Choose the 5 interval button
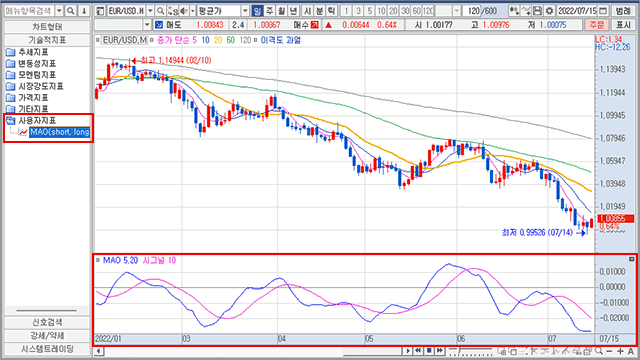Image resolution: width=640 pixels, height=360 pixels. [370, 11]
